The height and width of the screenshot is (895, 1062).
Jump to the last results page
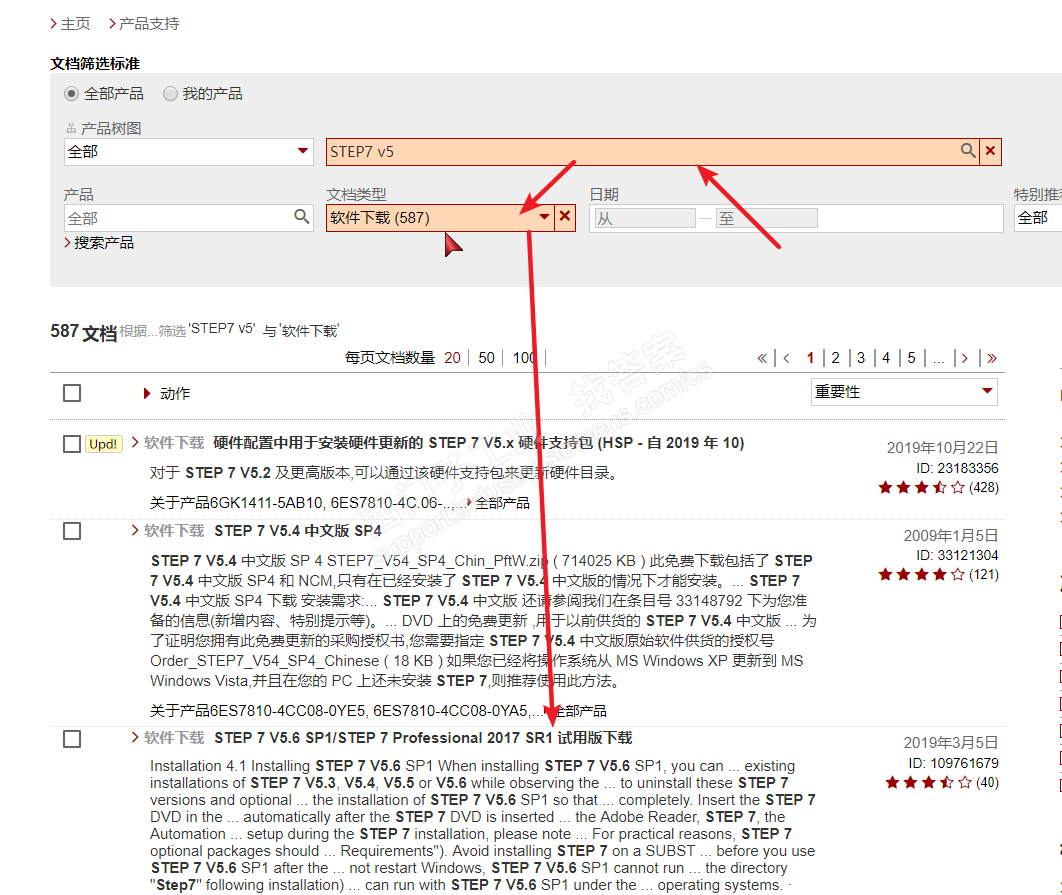click(992, 358)
